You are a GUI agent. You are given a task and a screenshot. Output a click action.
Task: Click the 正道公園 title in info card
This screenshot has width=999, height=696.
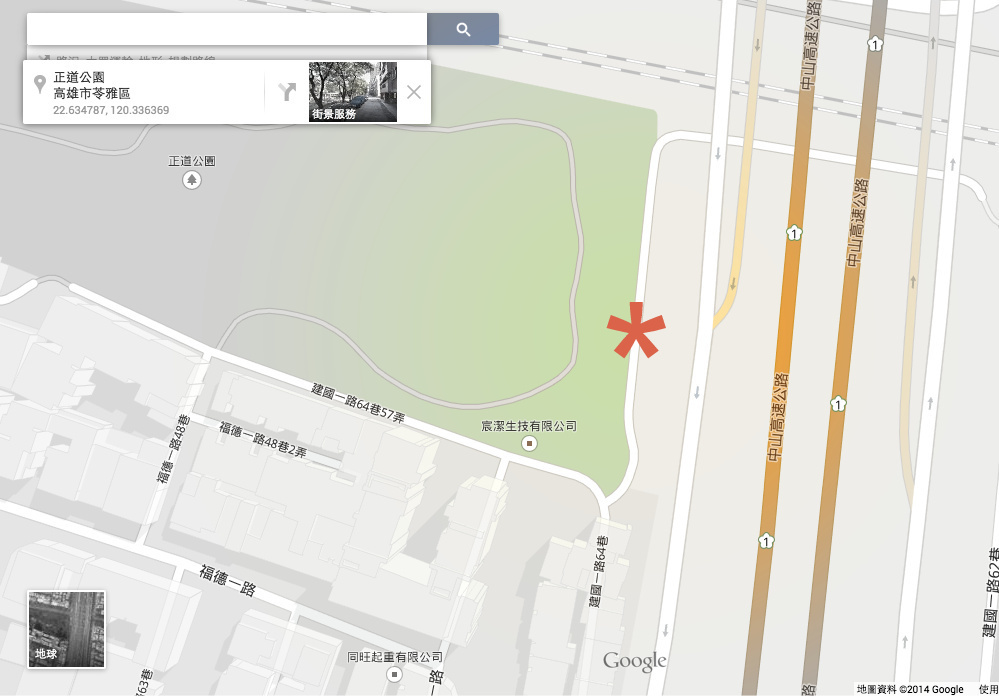click(79, 78)
